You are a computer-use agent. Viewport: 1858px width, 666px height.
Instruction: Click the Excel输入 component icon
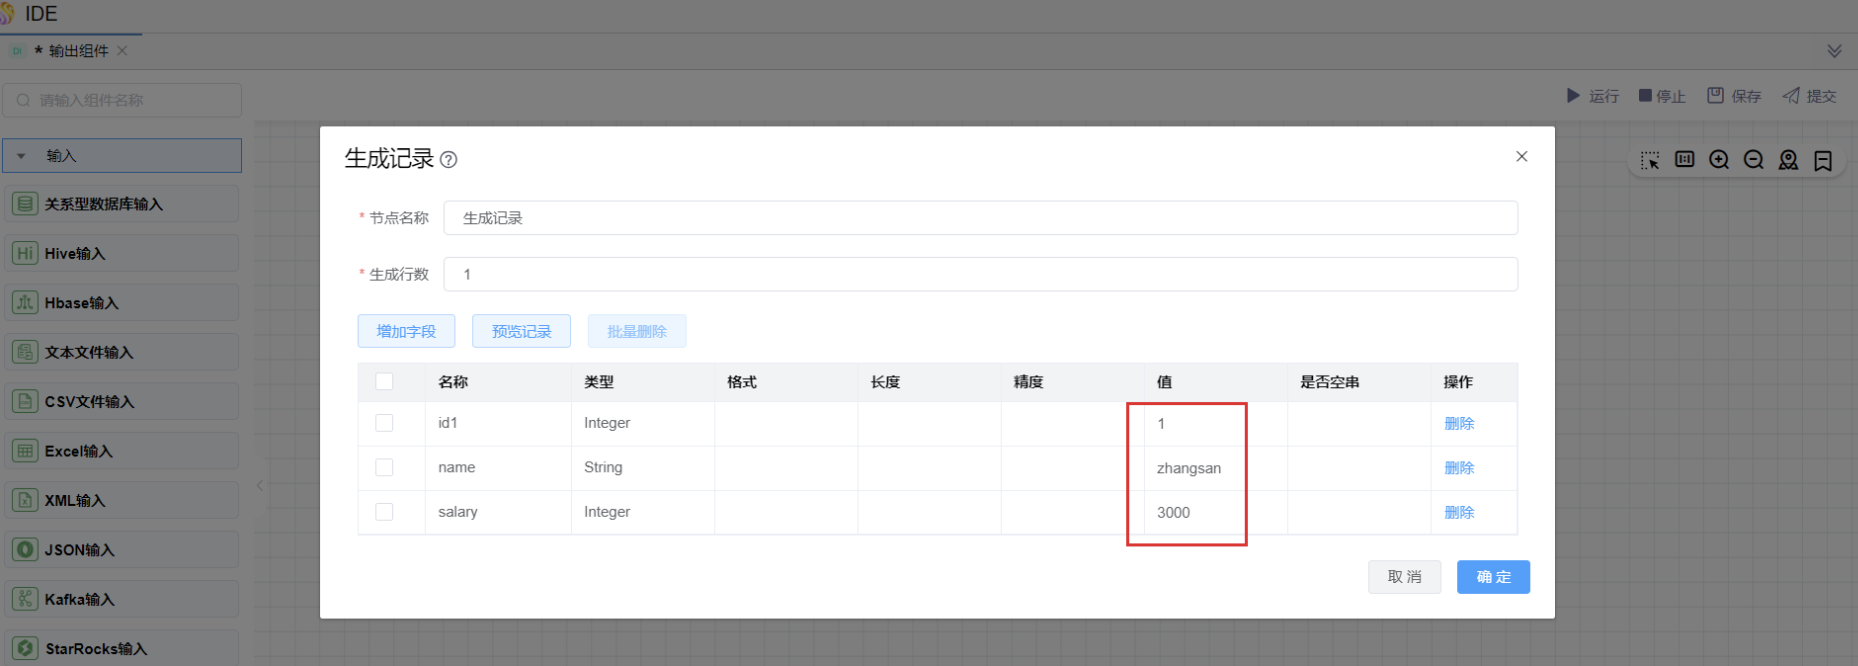click(x=25, y=451)
